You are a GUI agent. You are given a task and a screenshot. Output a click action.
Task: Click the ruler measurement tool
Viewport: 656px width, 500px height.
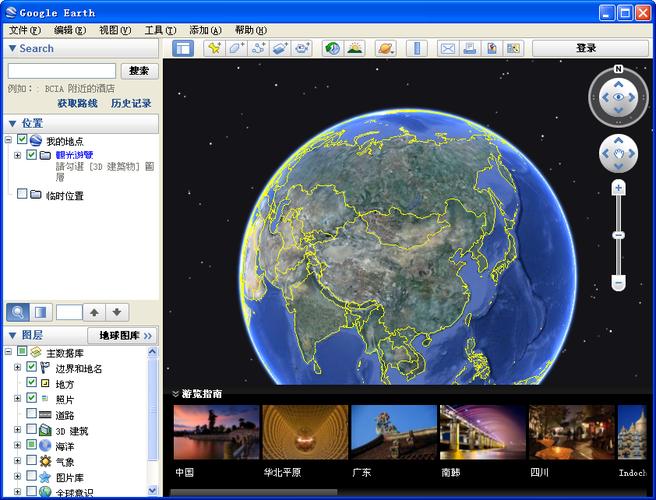tap(416, 48)
